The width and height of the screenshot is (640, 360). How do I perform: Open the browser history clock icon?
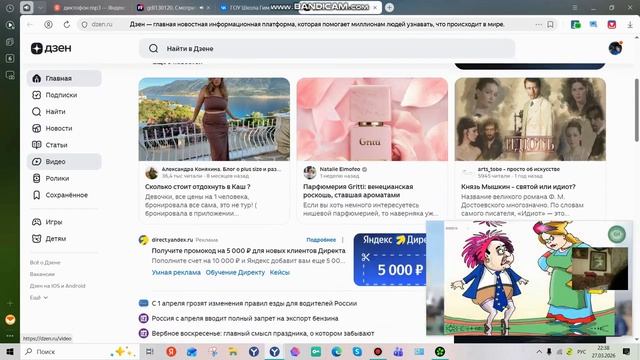pyautogui.click(x=10, y=8)
